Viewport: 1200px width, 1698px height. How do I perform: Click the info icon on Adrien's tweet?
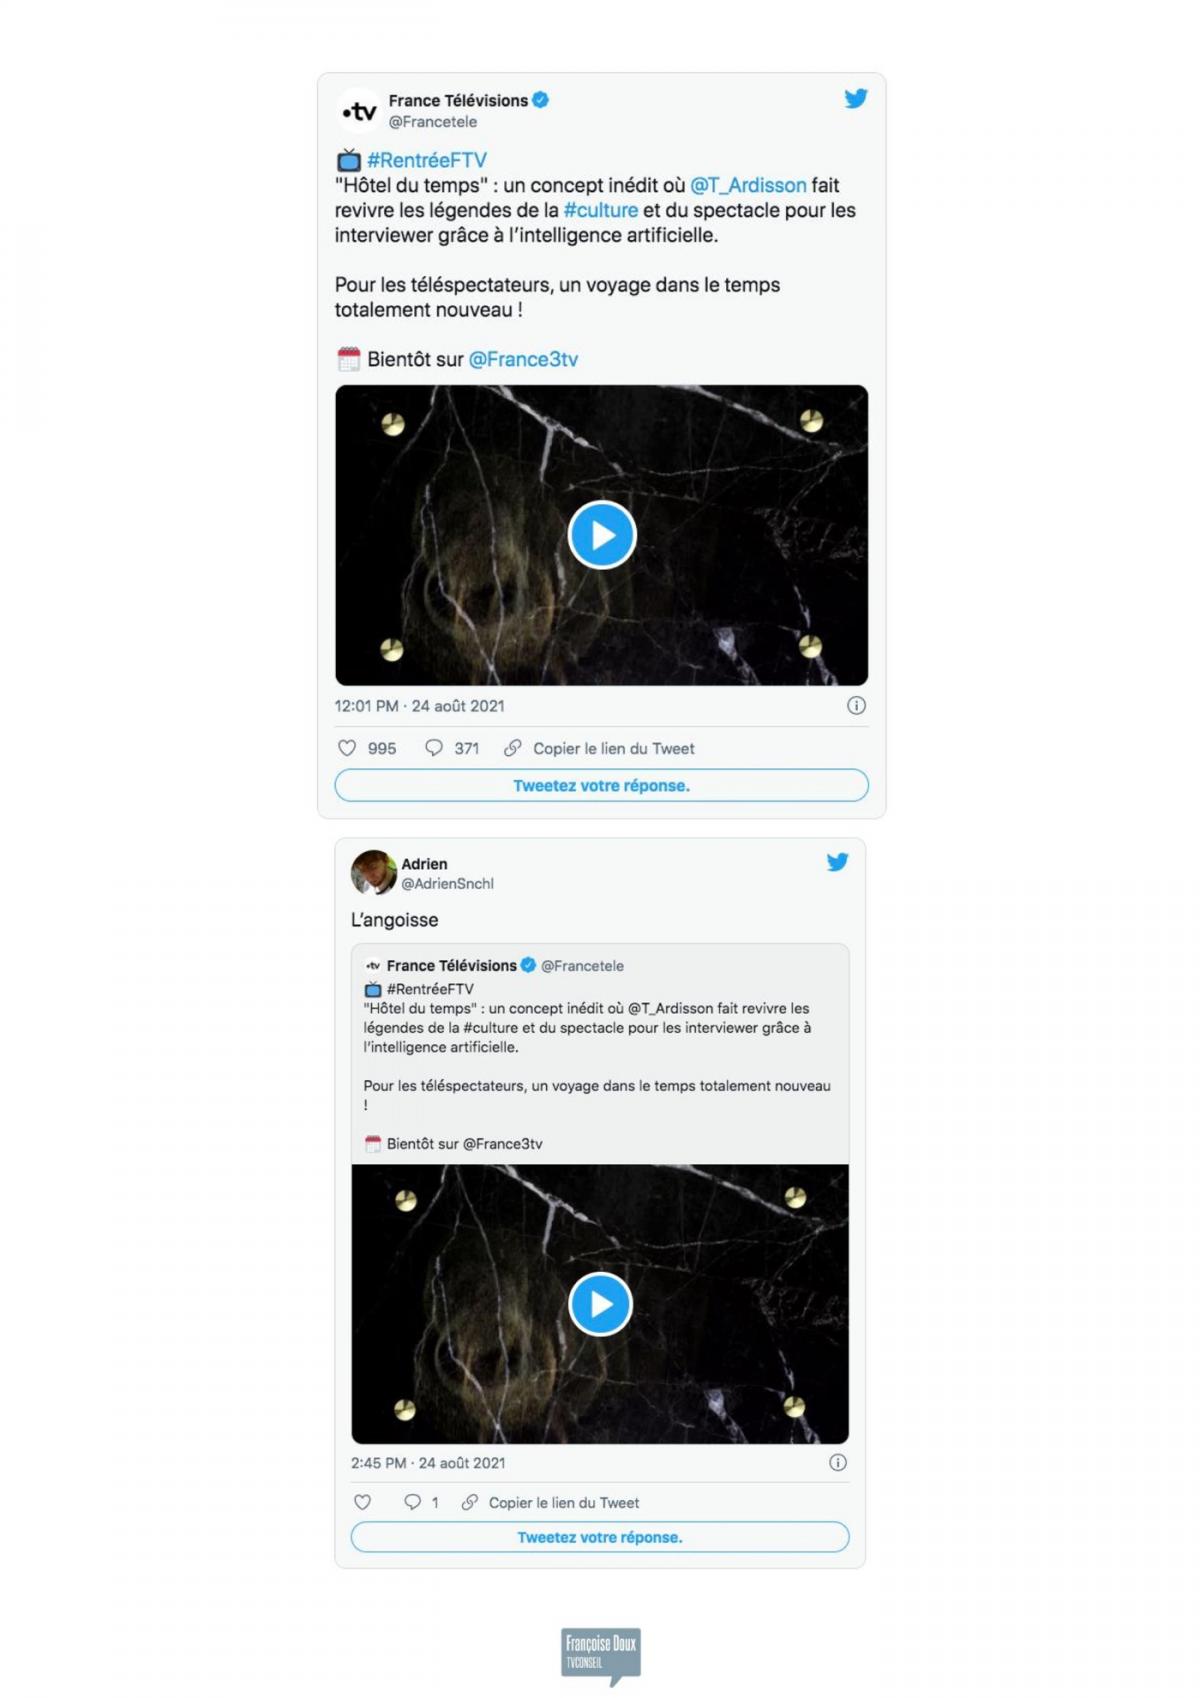coord(838,1463)
